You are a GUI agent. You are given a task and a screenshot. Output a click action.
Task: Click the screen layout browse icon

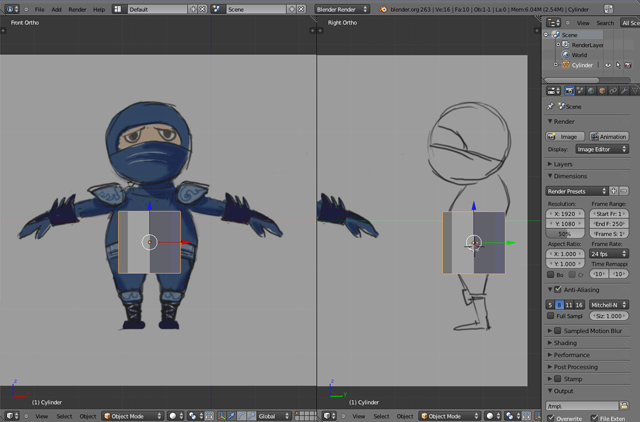pos(118,9)
